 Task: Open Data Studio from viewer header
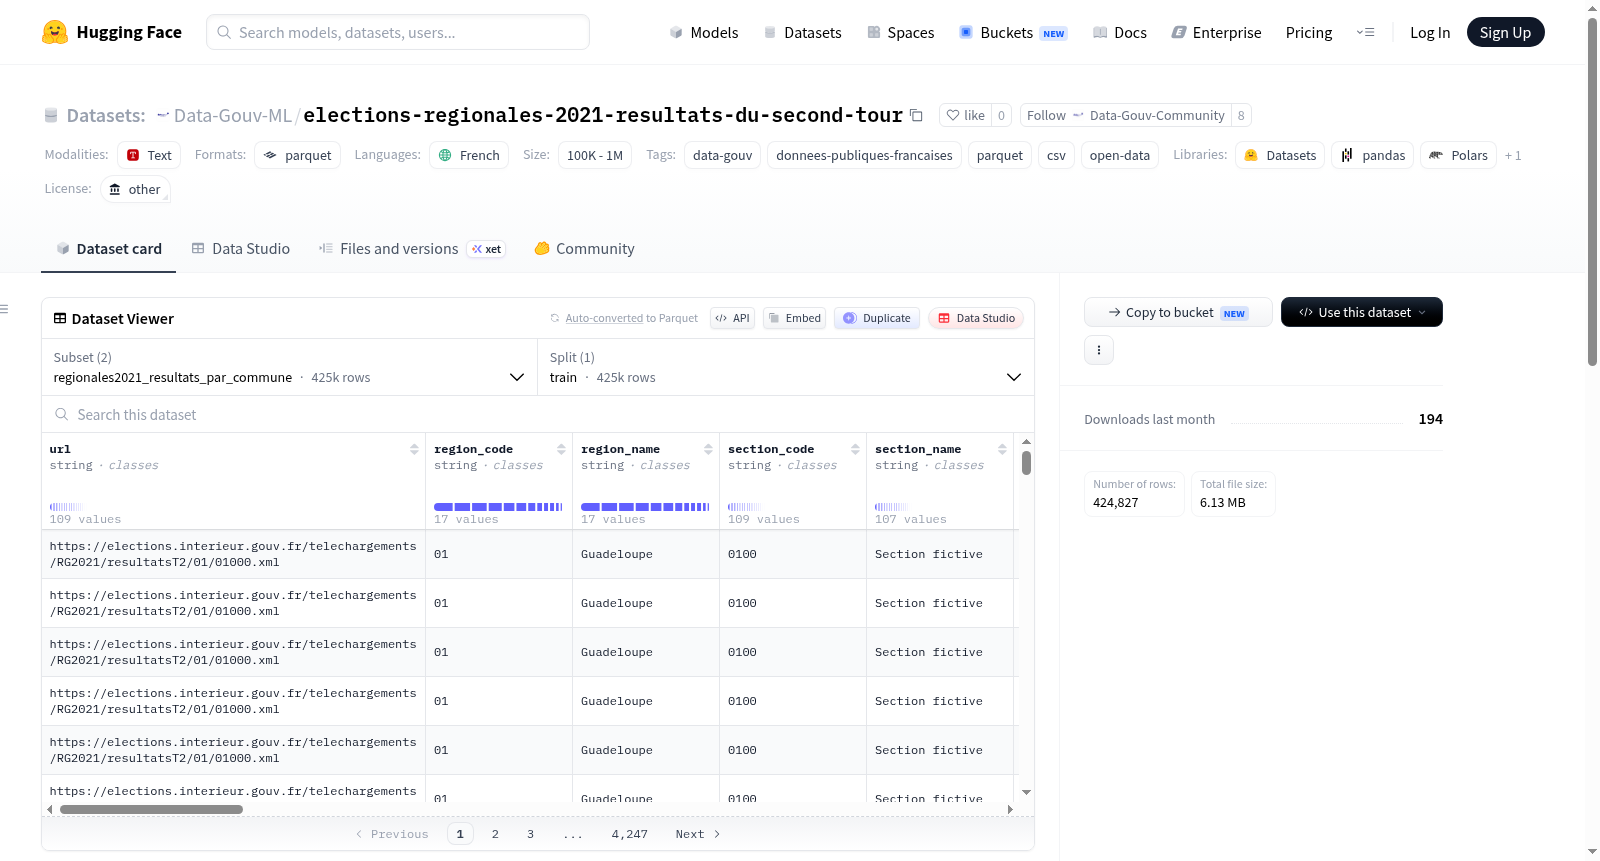976,318
